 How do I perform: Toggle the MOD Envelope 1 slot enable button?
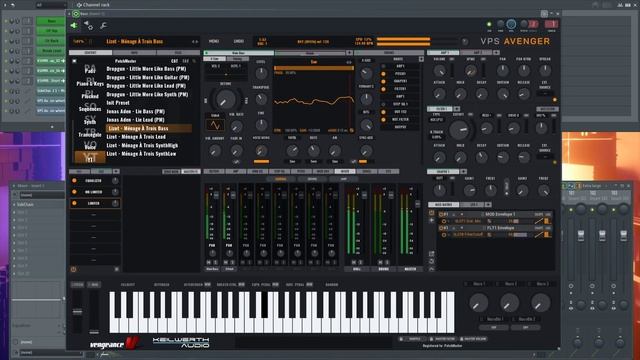click(x=441, y=214)
